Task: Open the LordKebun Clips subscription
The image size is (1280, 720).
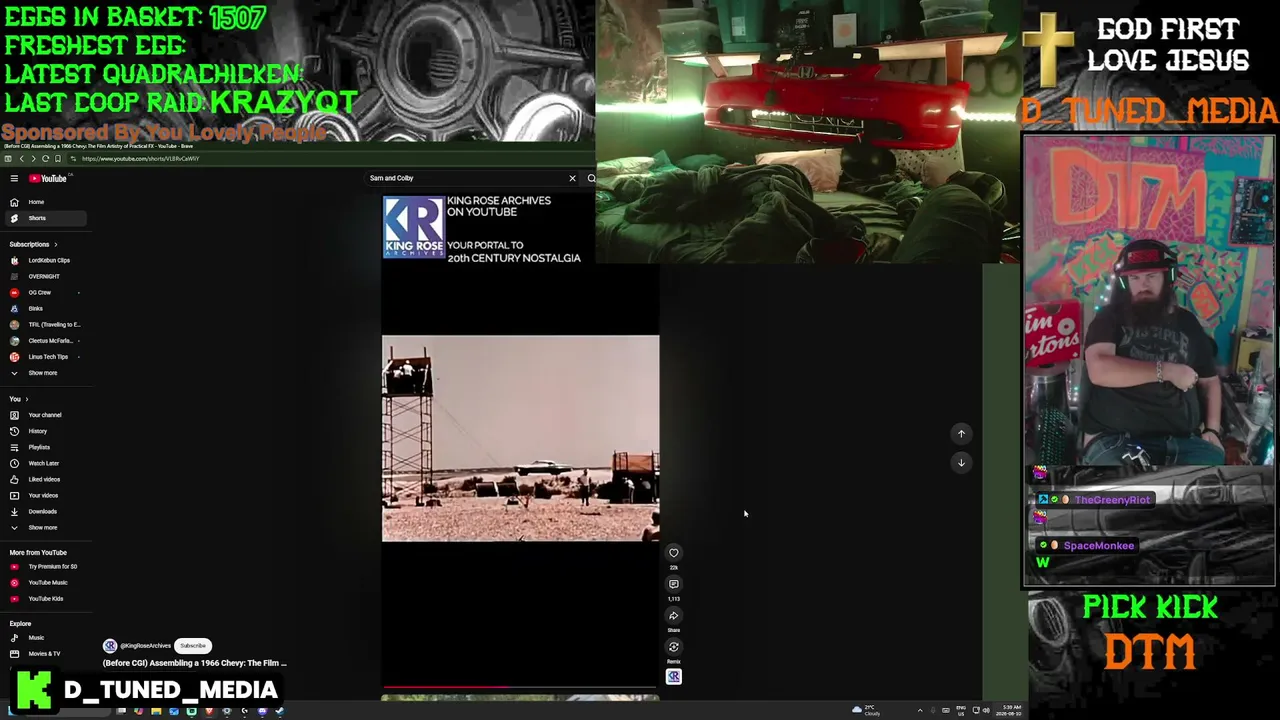Action: (x=46, y=260)
